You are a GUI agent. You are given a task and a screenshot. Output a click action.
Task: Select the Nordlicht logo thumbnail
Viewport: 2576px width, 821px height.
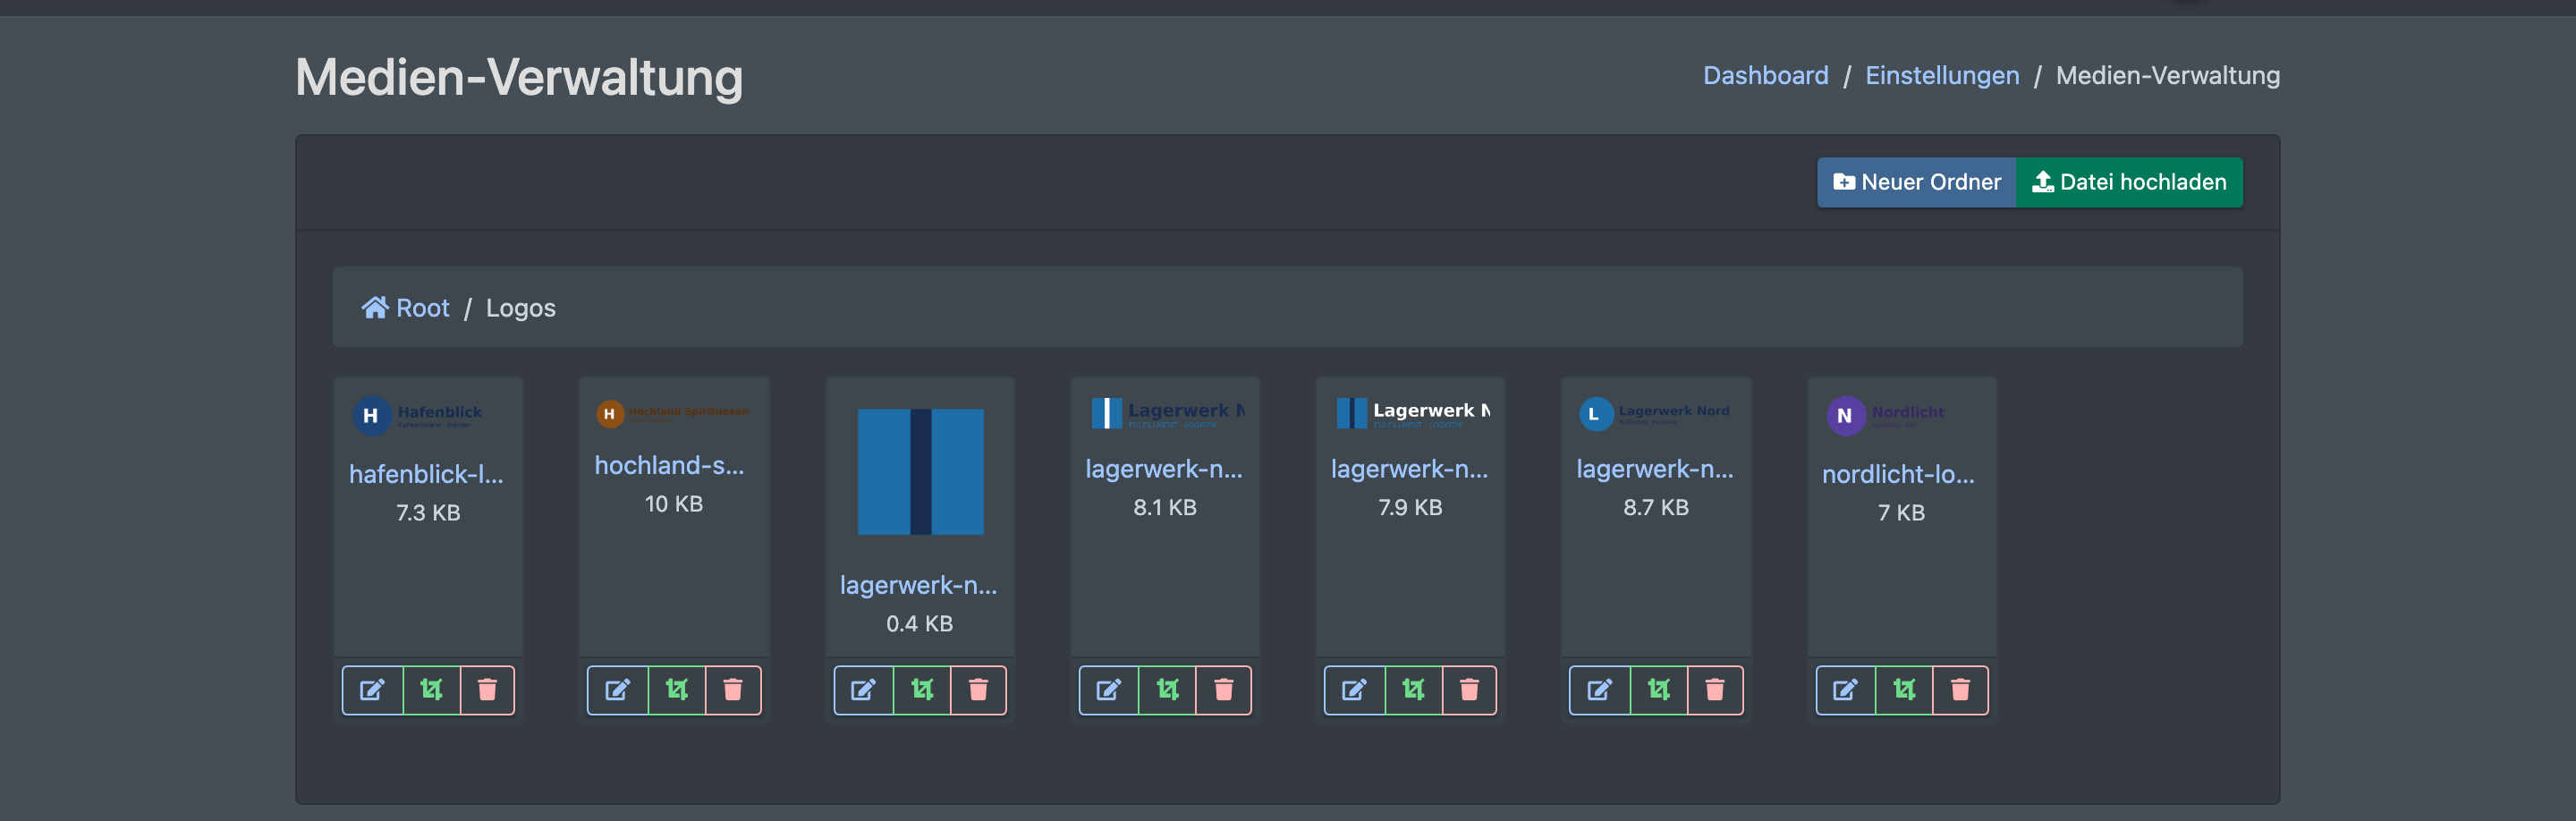tap(1901, 415)
